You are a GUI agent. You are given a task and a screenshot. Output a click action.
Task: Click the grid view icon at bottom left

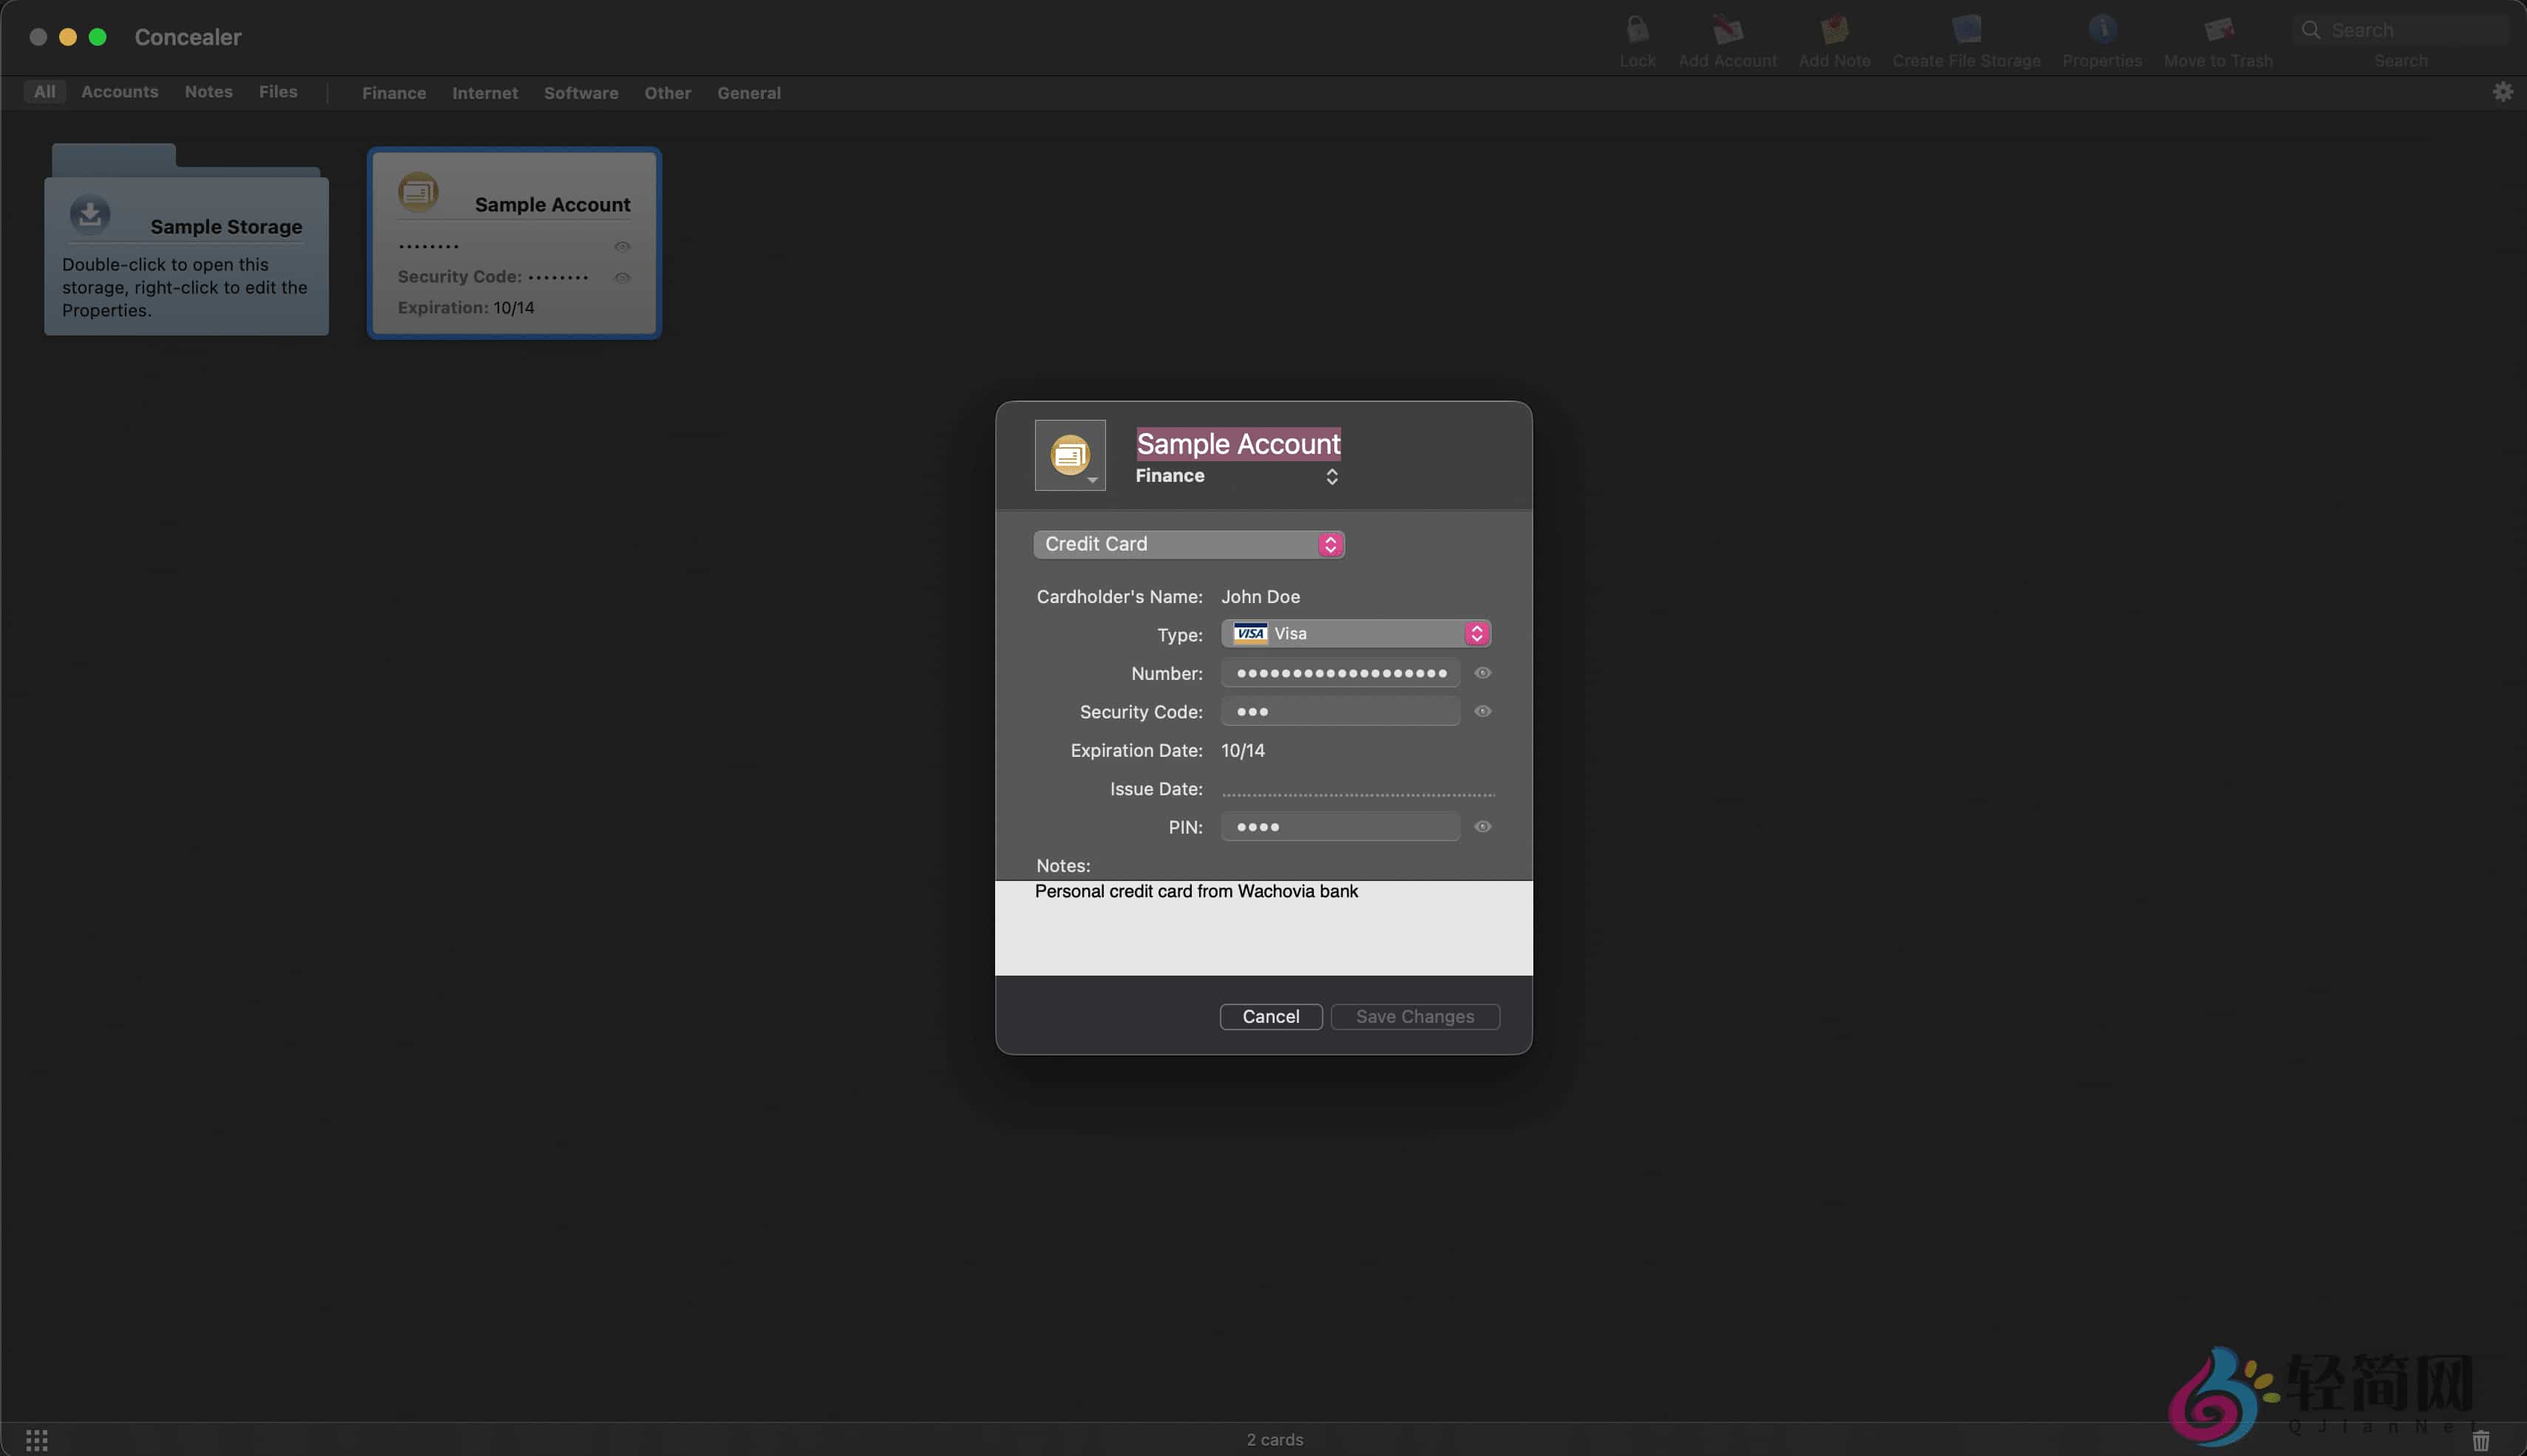[x=38, y=1439]
